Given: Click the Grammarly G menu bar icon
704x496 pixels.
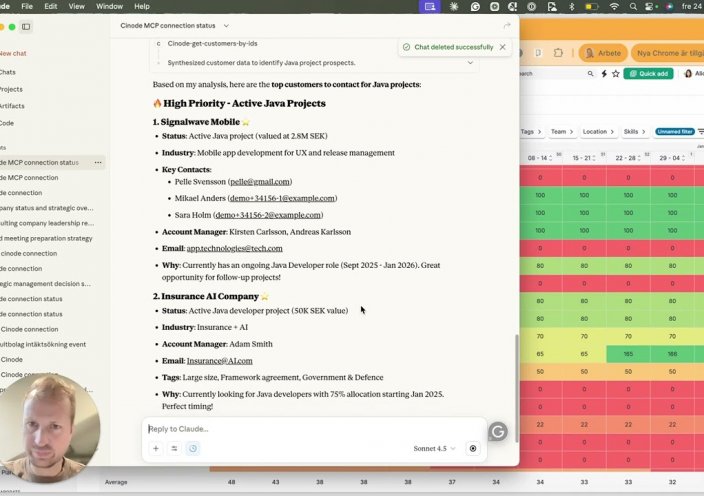Looking at the screenshot, I should point(475,6).
